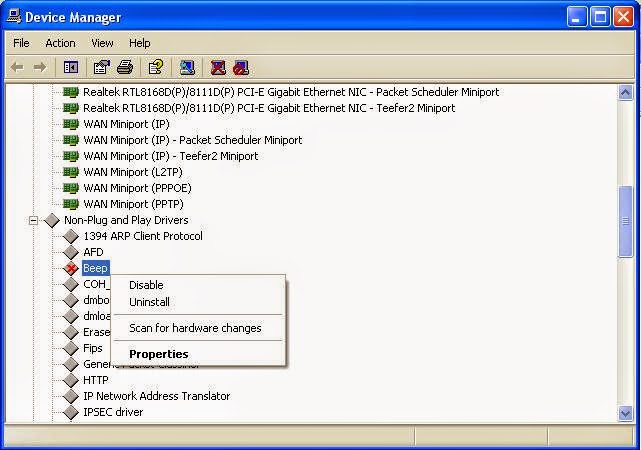Click the Forward arrow toolbar button

(x=40, y=67)
